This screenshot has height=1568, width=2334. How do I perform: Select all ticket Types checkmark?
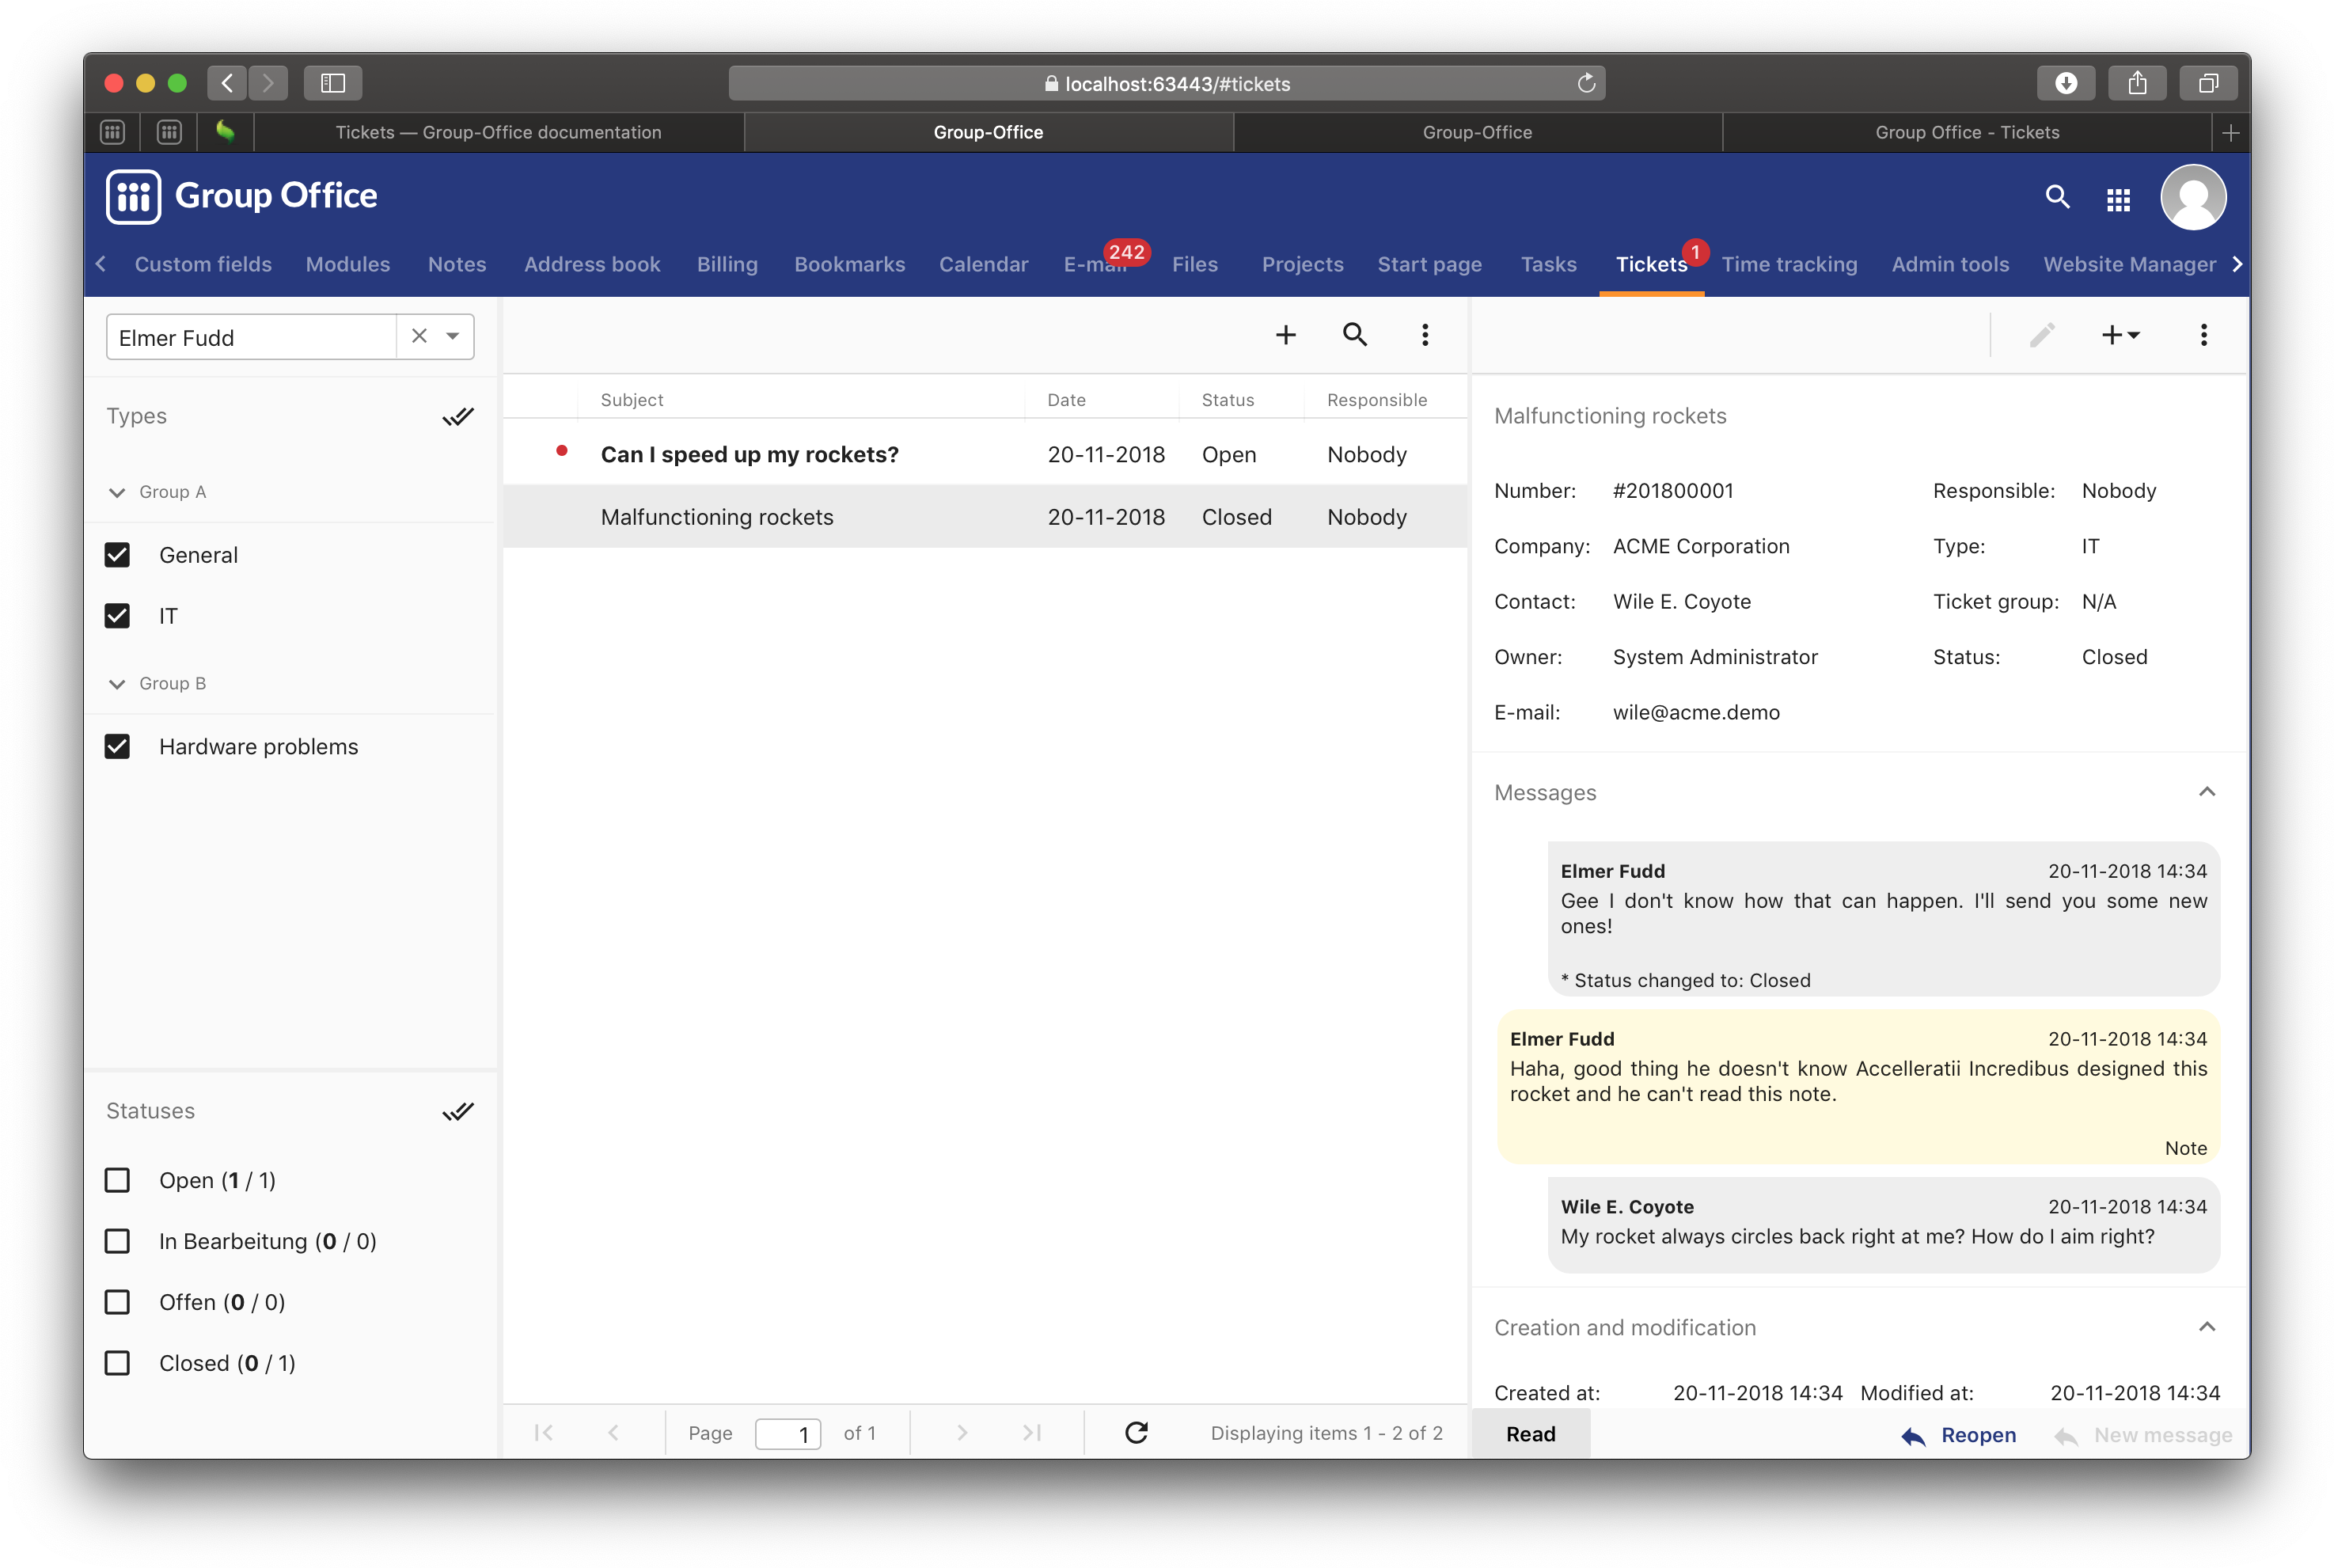458,416
